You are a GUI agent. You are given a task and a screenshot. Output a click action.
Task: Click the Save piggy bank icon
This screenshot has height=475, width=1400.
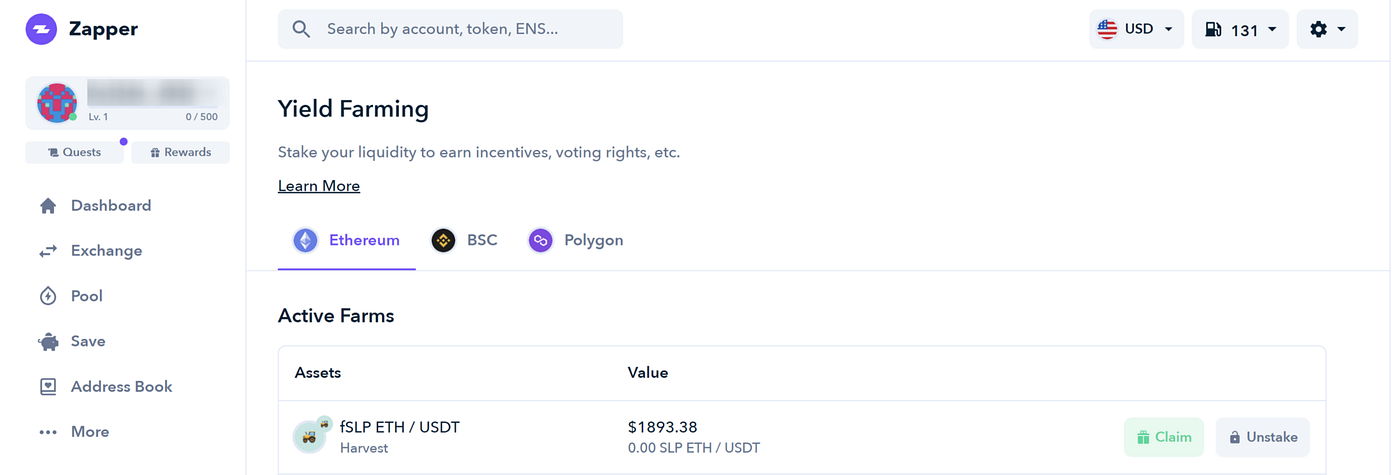(x=48, y=342)
